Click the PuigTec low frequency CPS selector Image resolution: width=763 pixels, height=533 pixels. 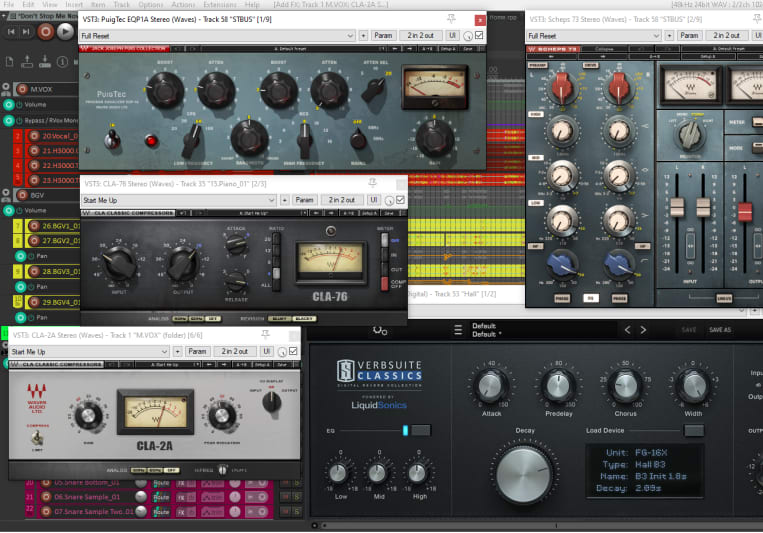(x=191, y=140)
